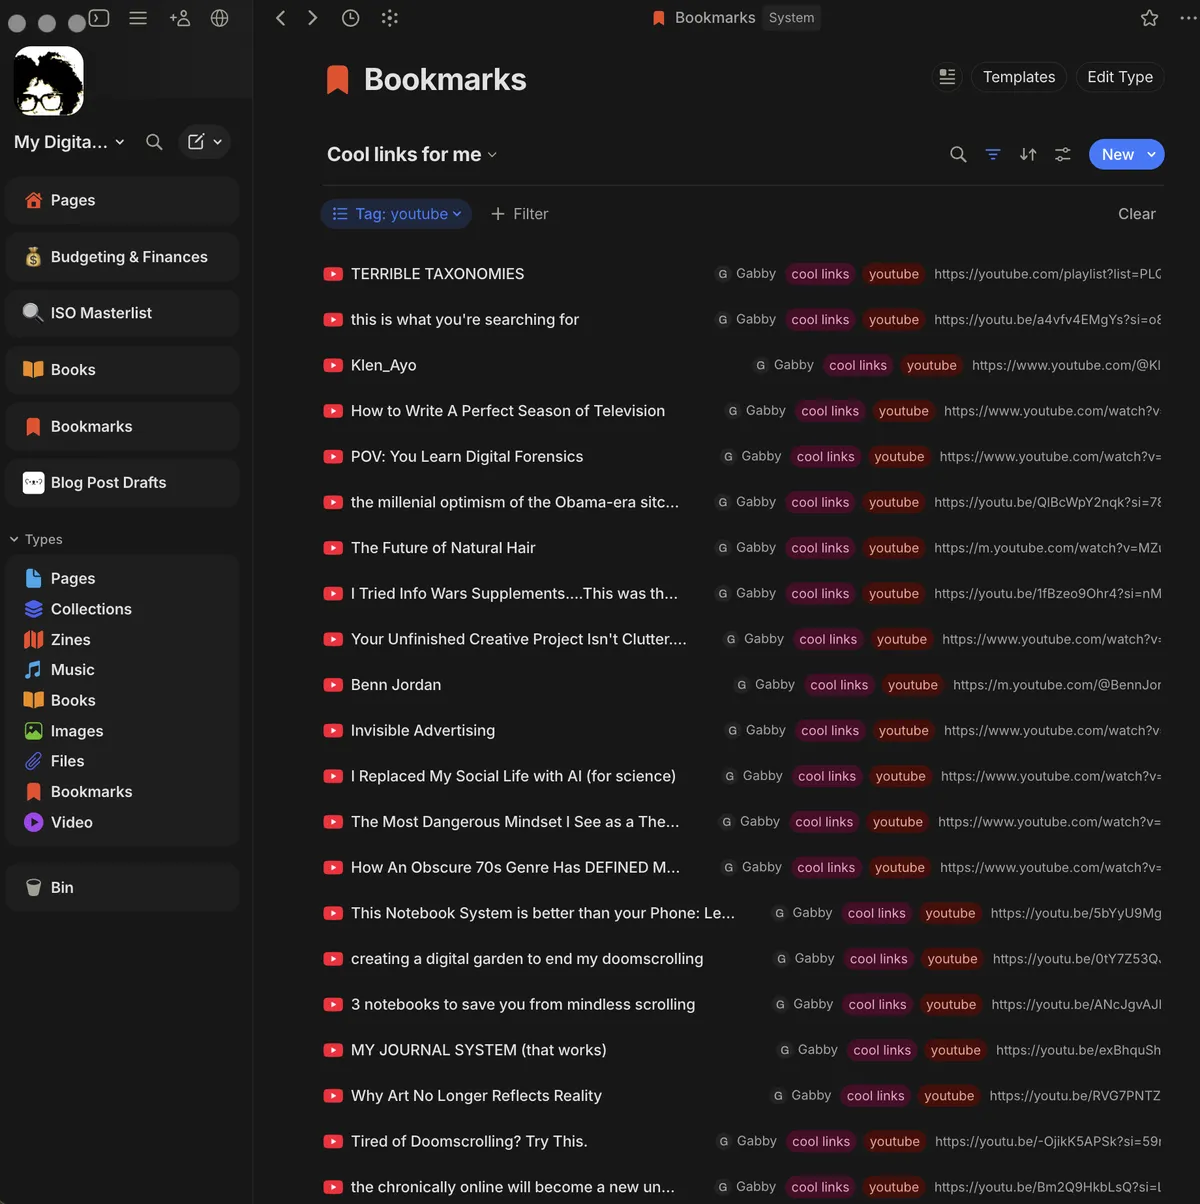Click the add member icon
The image size is (1200, 1204).
[x=180, y=18]
